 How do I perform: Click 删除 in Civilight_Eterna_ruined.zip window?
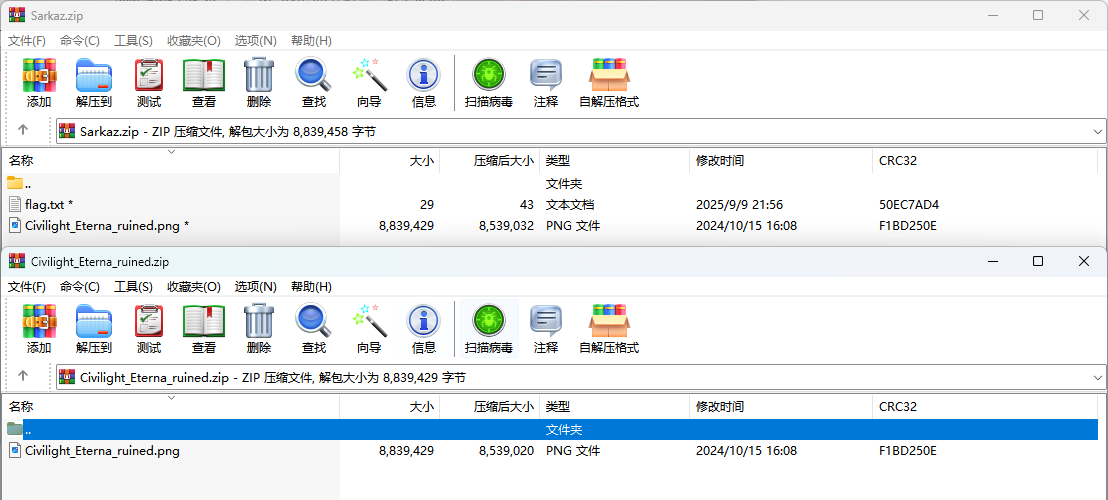[x=259, y=328]
